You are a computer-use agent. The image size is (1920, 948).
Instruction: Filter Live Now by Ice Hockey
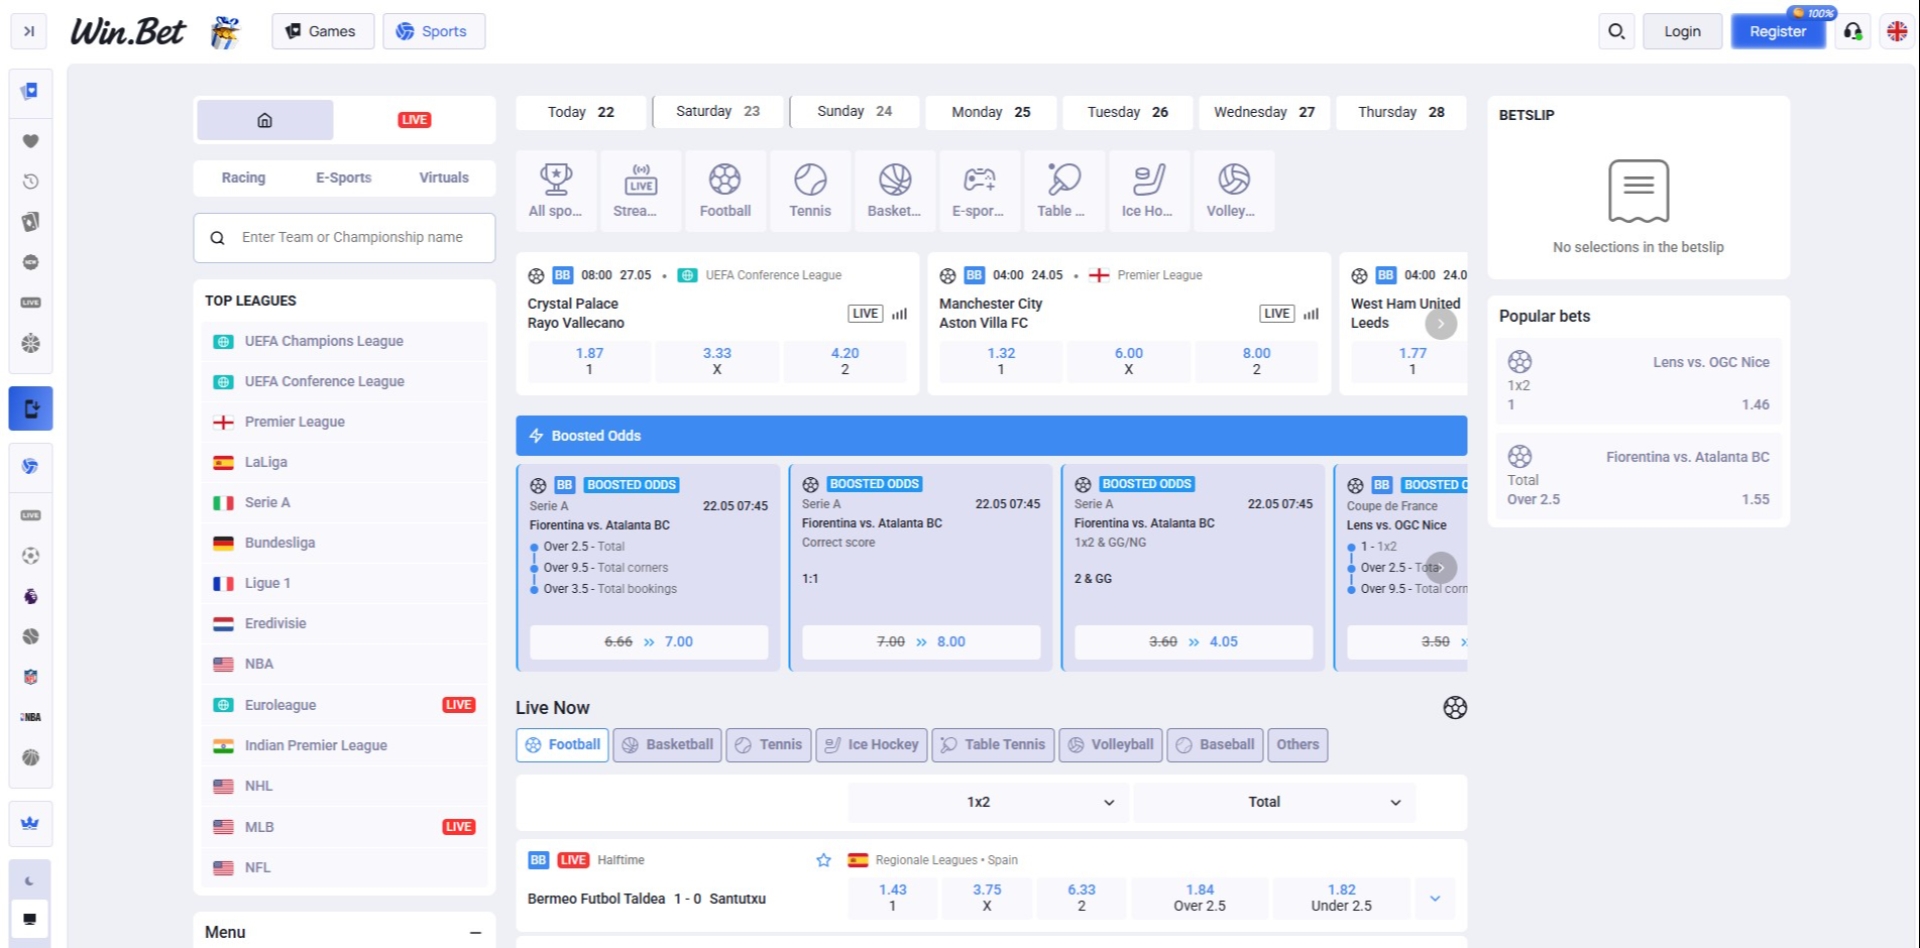(871, 745)
